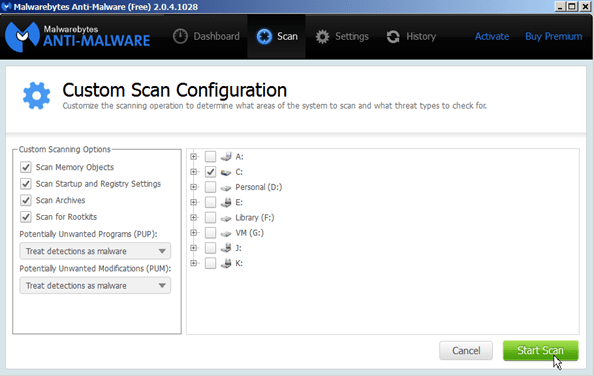Minimize the Malwarebytes window
Viewport: 594px width, 376px height.
click(560, 6)
